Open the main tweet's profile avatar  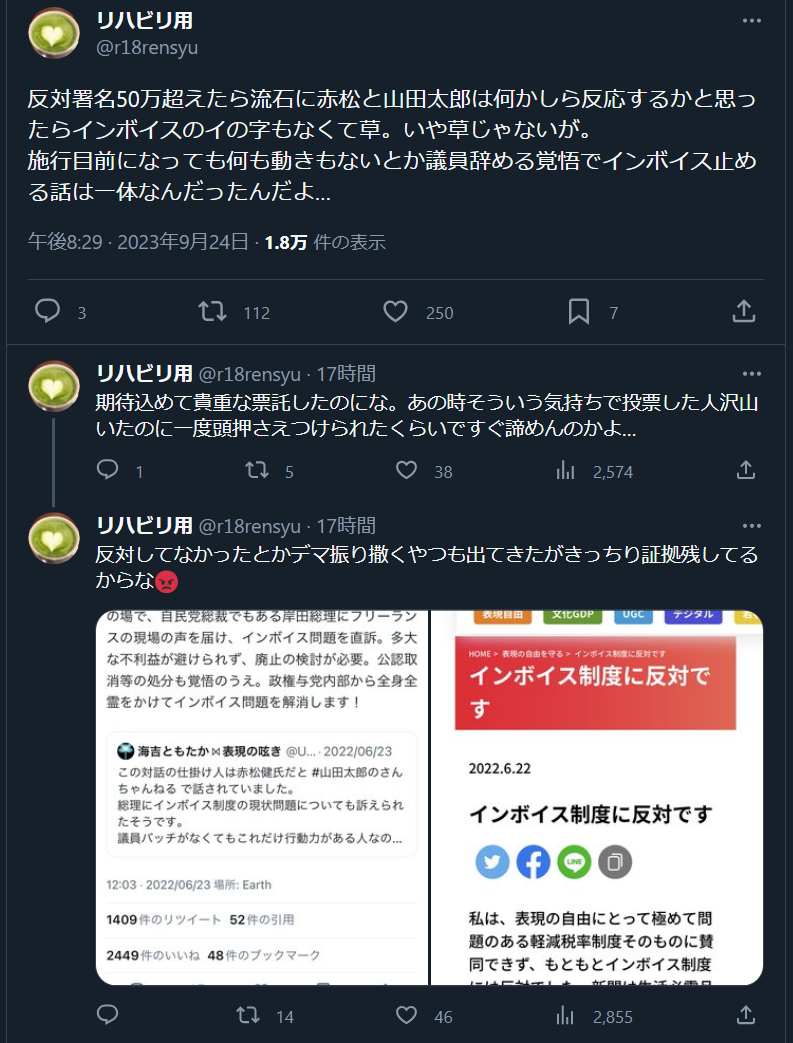[54, 33]
